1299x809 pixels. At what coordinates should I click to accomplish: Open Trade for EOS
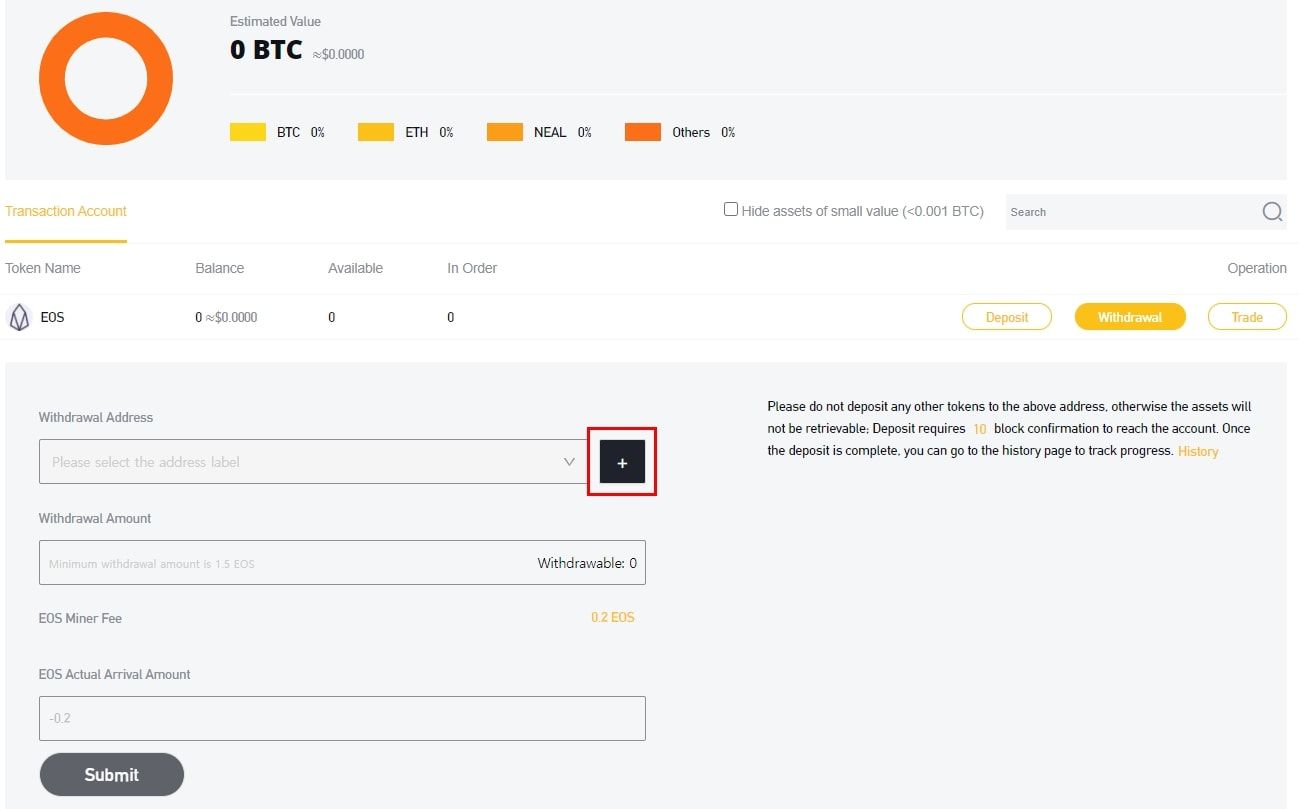(x=1247, y=317)
